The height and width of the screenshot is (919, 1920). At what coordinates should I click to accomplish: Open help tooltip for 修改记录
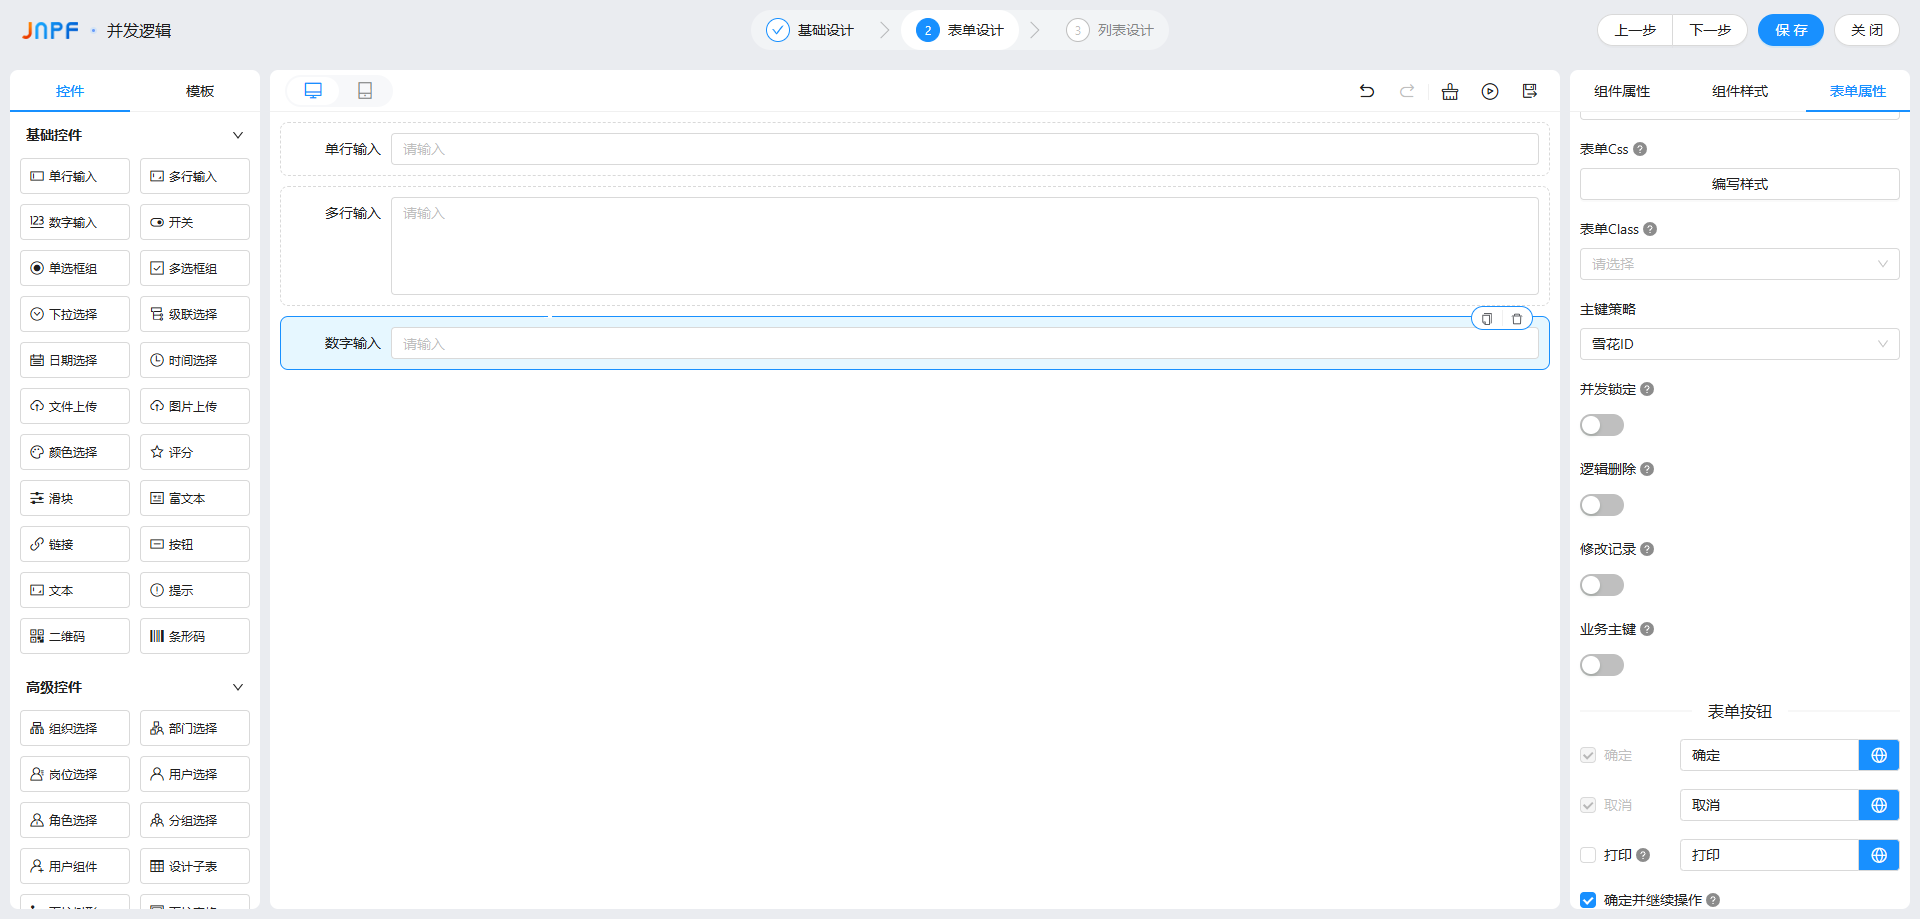click(x=1647, y=549)
